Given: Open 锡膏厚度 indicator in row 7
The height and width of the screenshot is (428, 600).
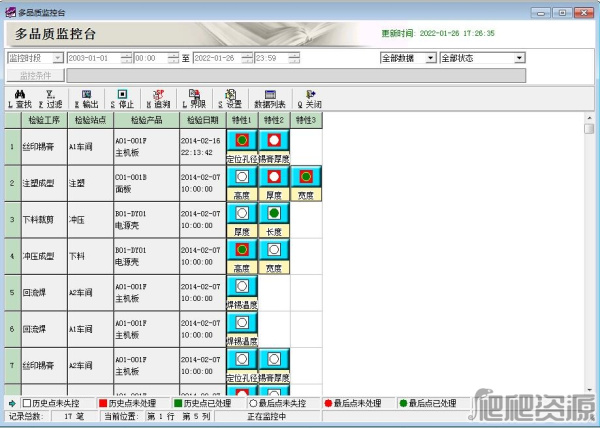Looking at the screenshot, I should tap(274, 359).
